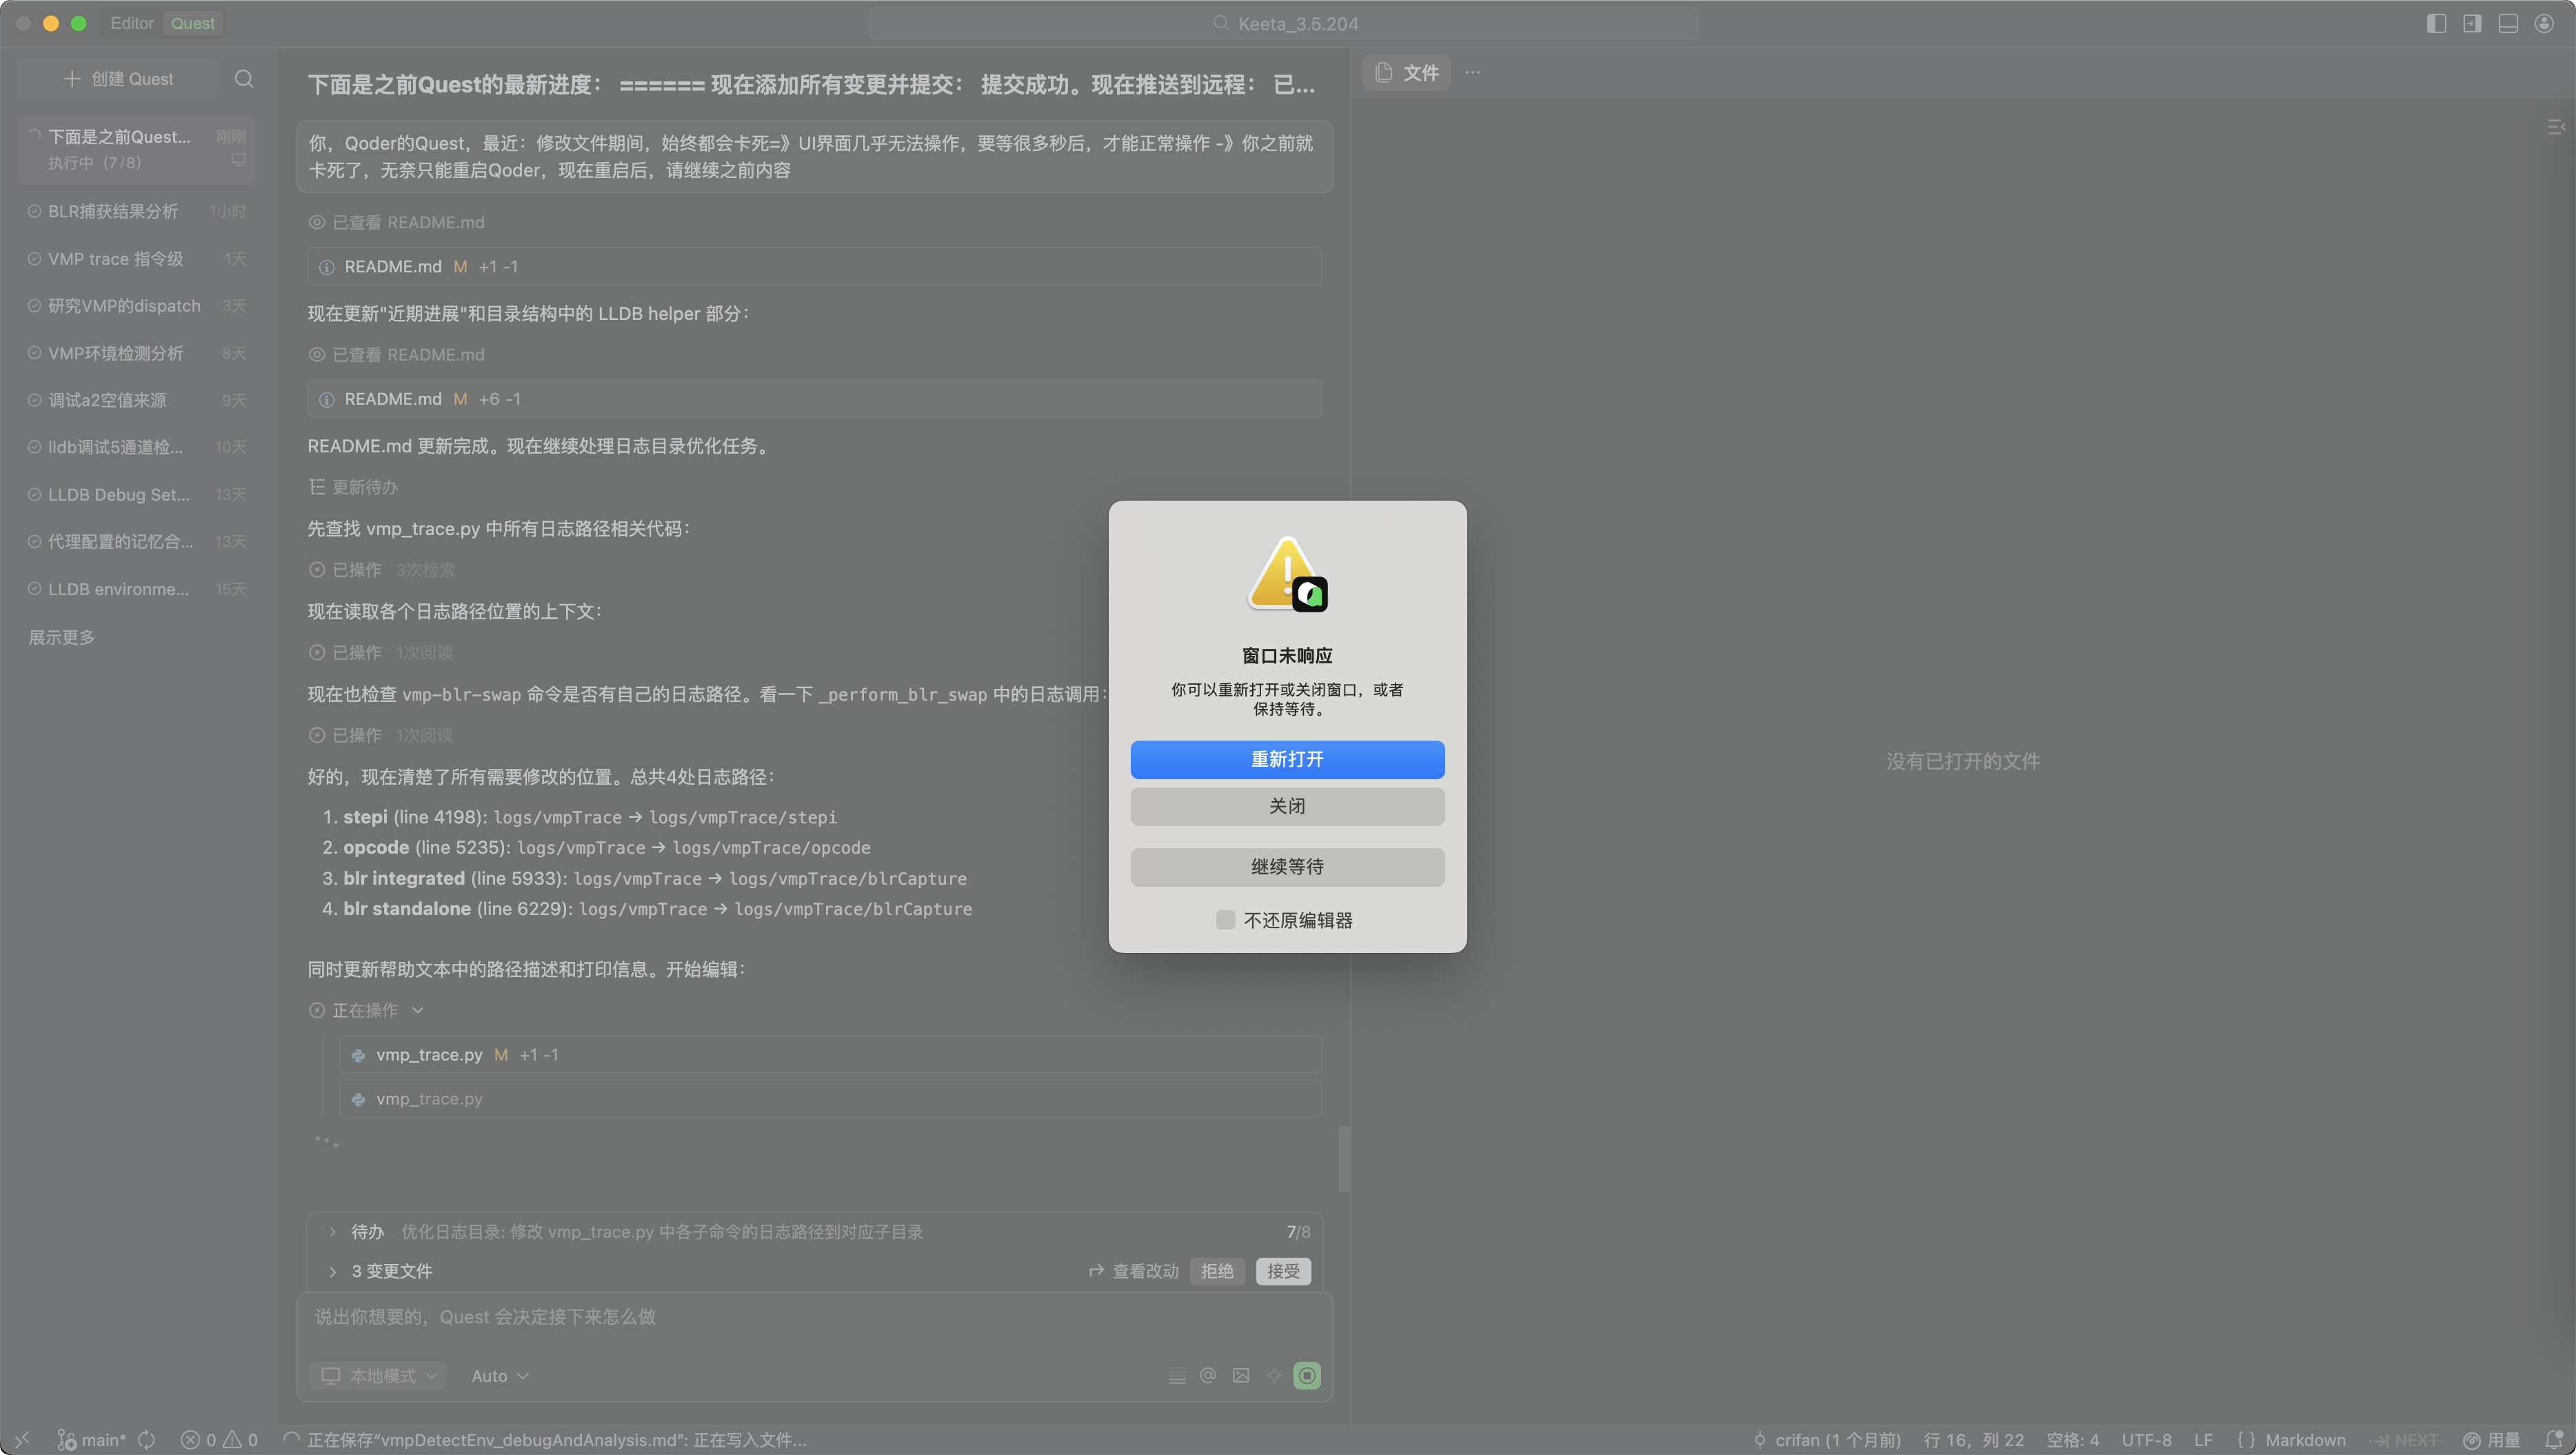Open the 调试a2空值来源 quest

click(x=137, y=400)
